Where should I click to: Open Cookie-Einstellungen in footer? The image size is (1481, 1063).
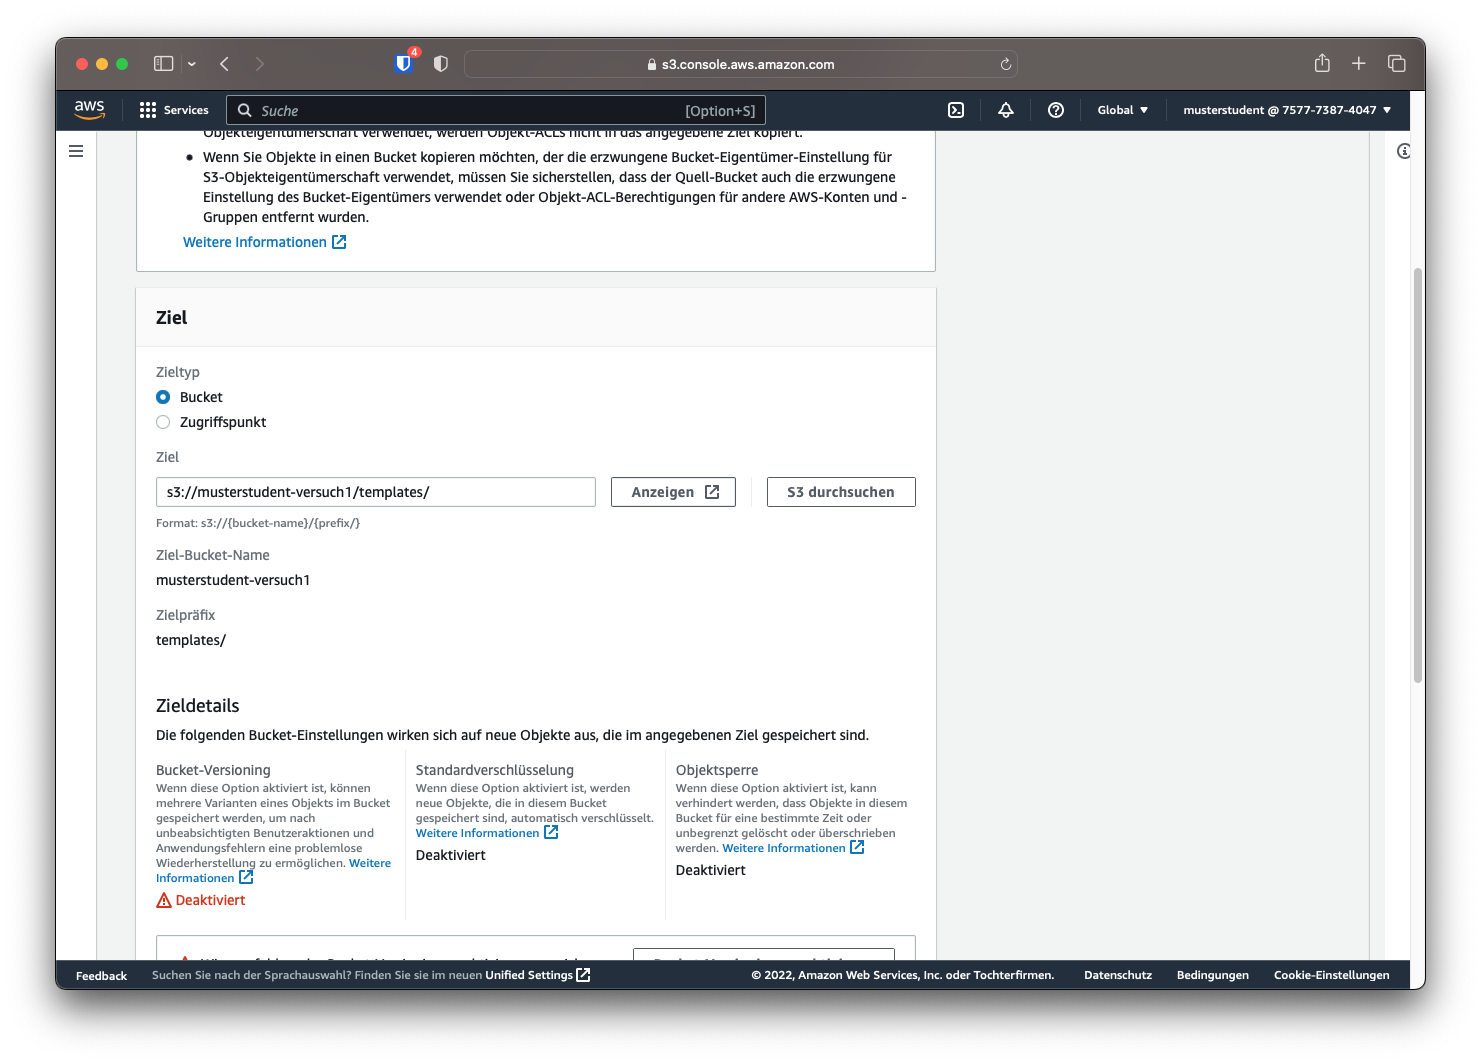click(1331, 975)
